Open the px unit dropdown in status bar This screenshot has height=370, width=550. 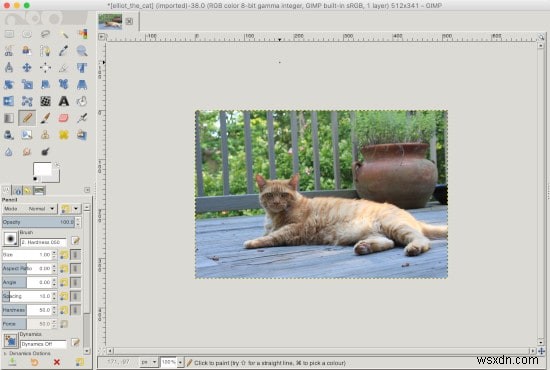pos(149,362)
